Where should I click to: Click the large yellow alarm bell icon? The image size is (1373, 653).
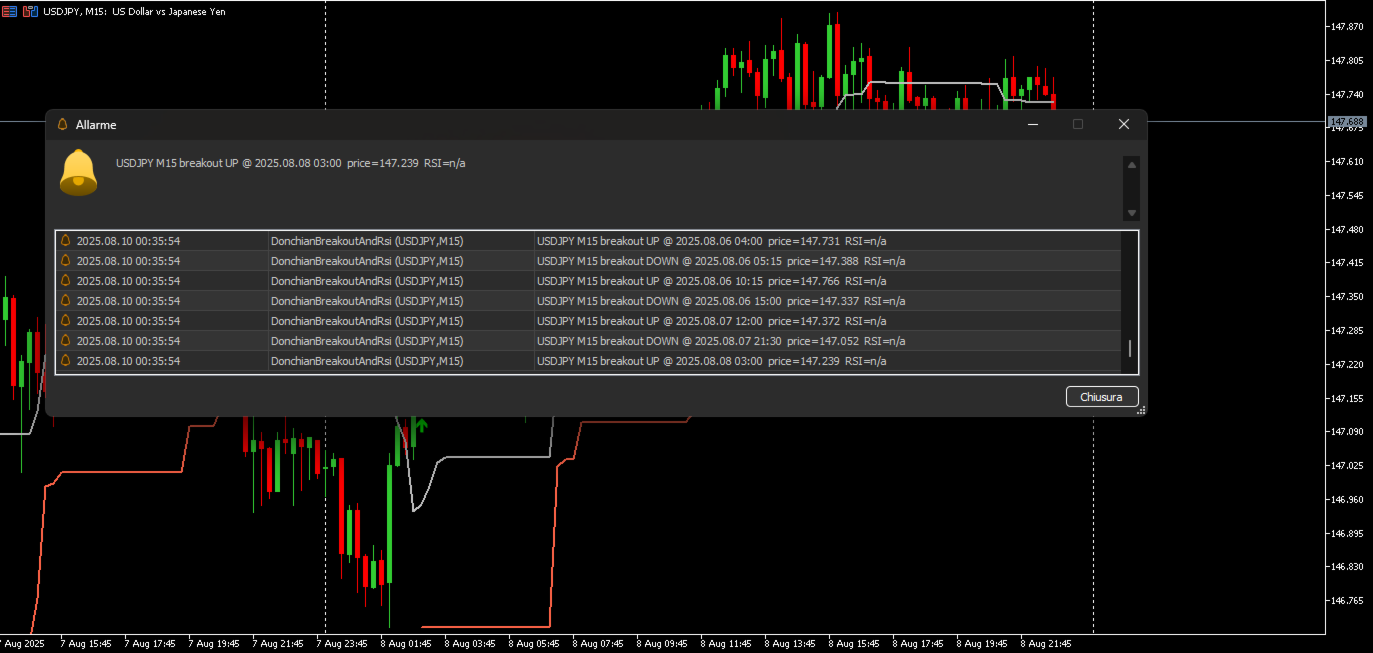78,172
